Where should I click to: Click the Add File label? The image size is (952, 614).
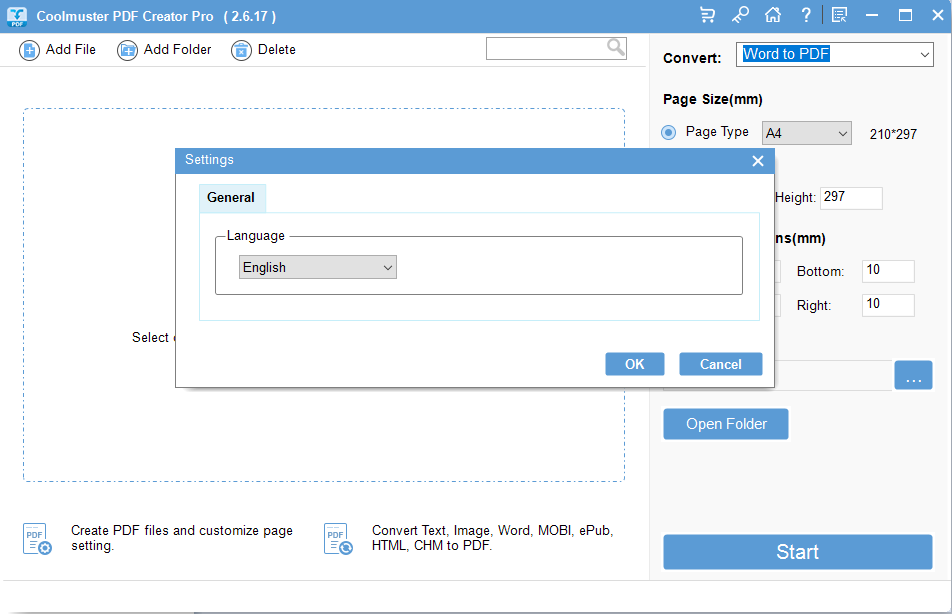point(70,50)
